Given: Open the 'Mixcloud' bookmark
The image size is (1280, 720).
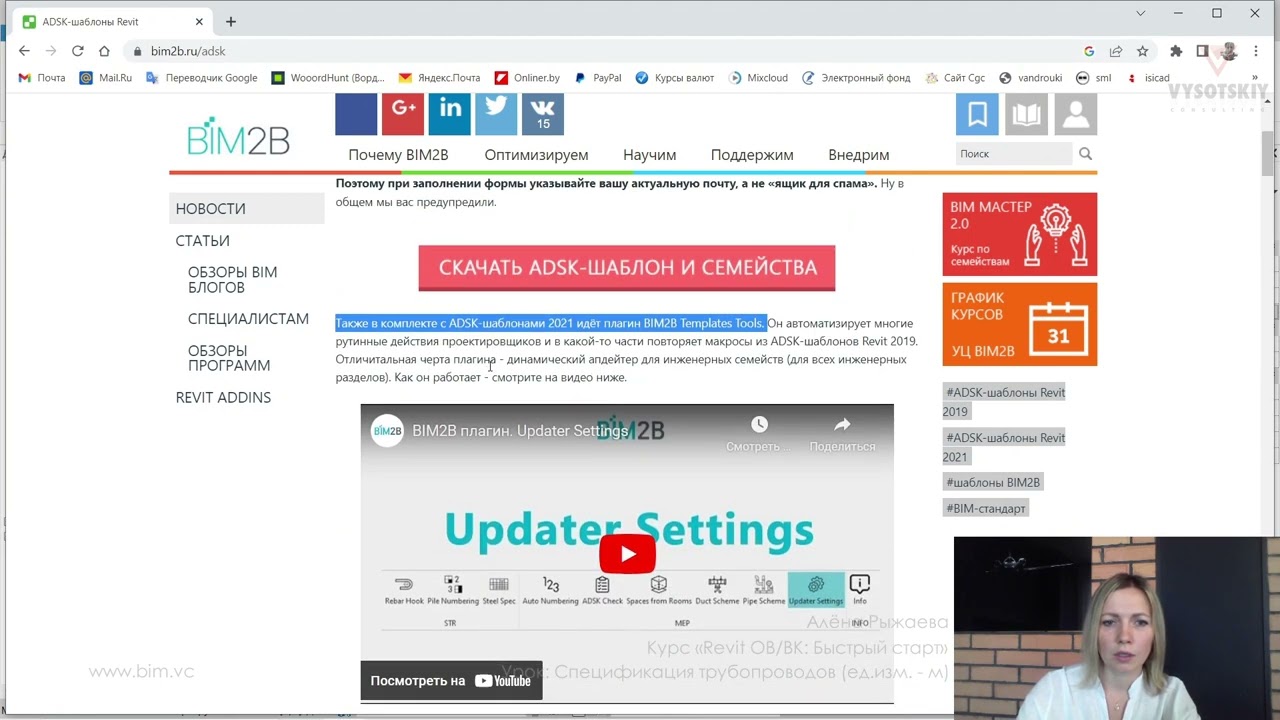Looking at the screenshot, I should tap(758, 78).
